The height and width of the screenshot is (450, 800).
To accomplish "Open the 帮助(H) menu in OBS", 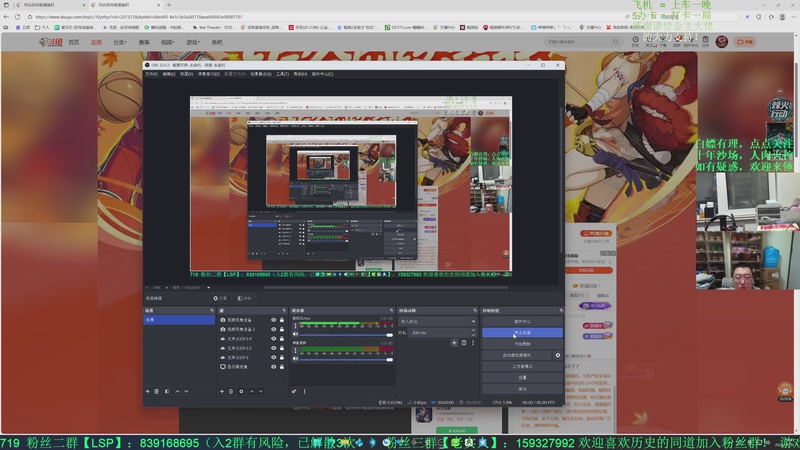I will tap(300, 74).
